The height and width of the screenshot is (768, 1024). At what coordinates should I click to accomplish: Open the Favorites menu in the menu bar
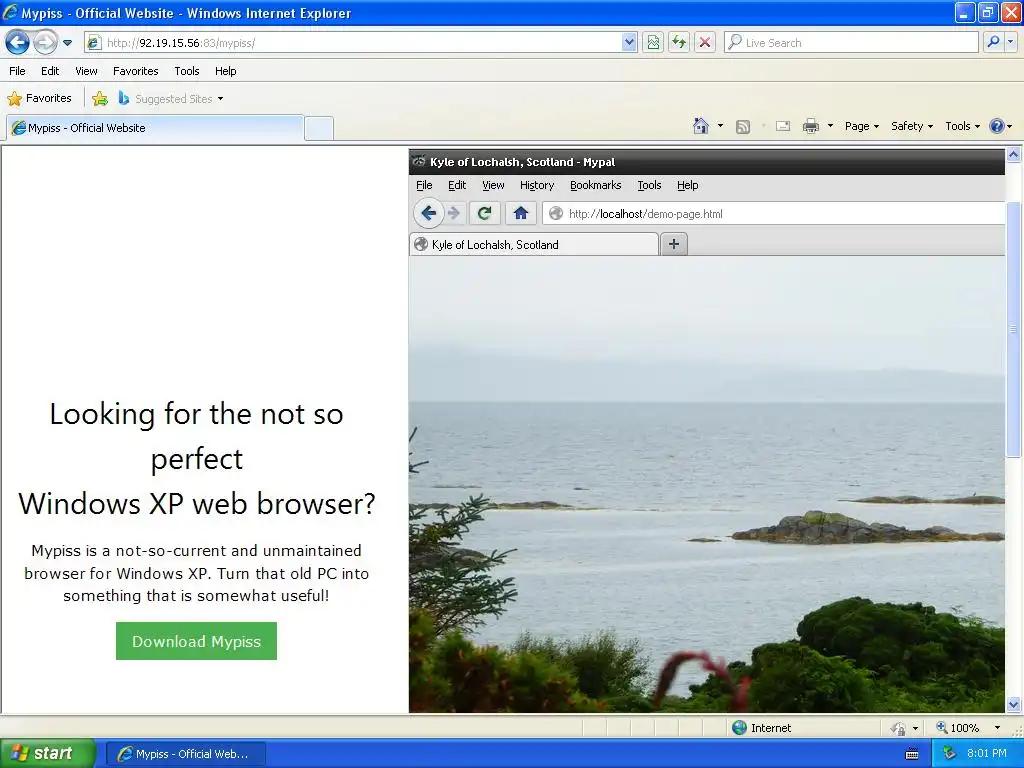[135, 71]
